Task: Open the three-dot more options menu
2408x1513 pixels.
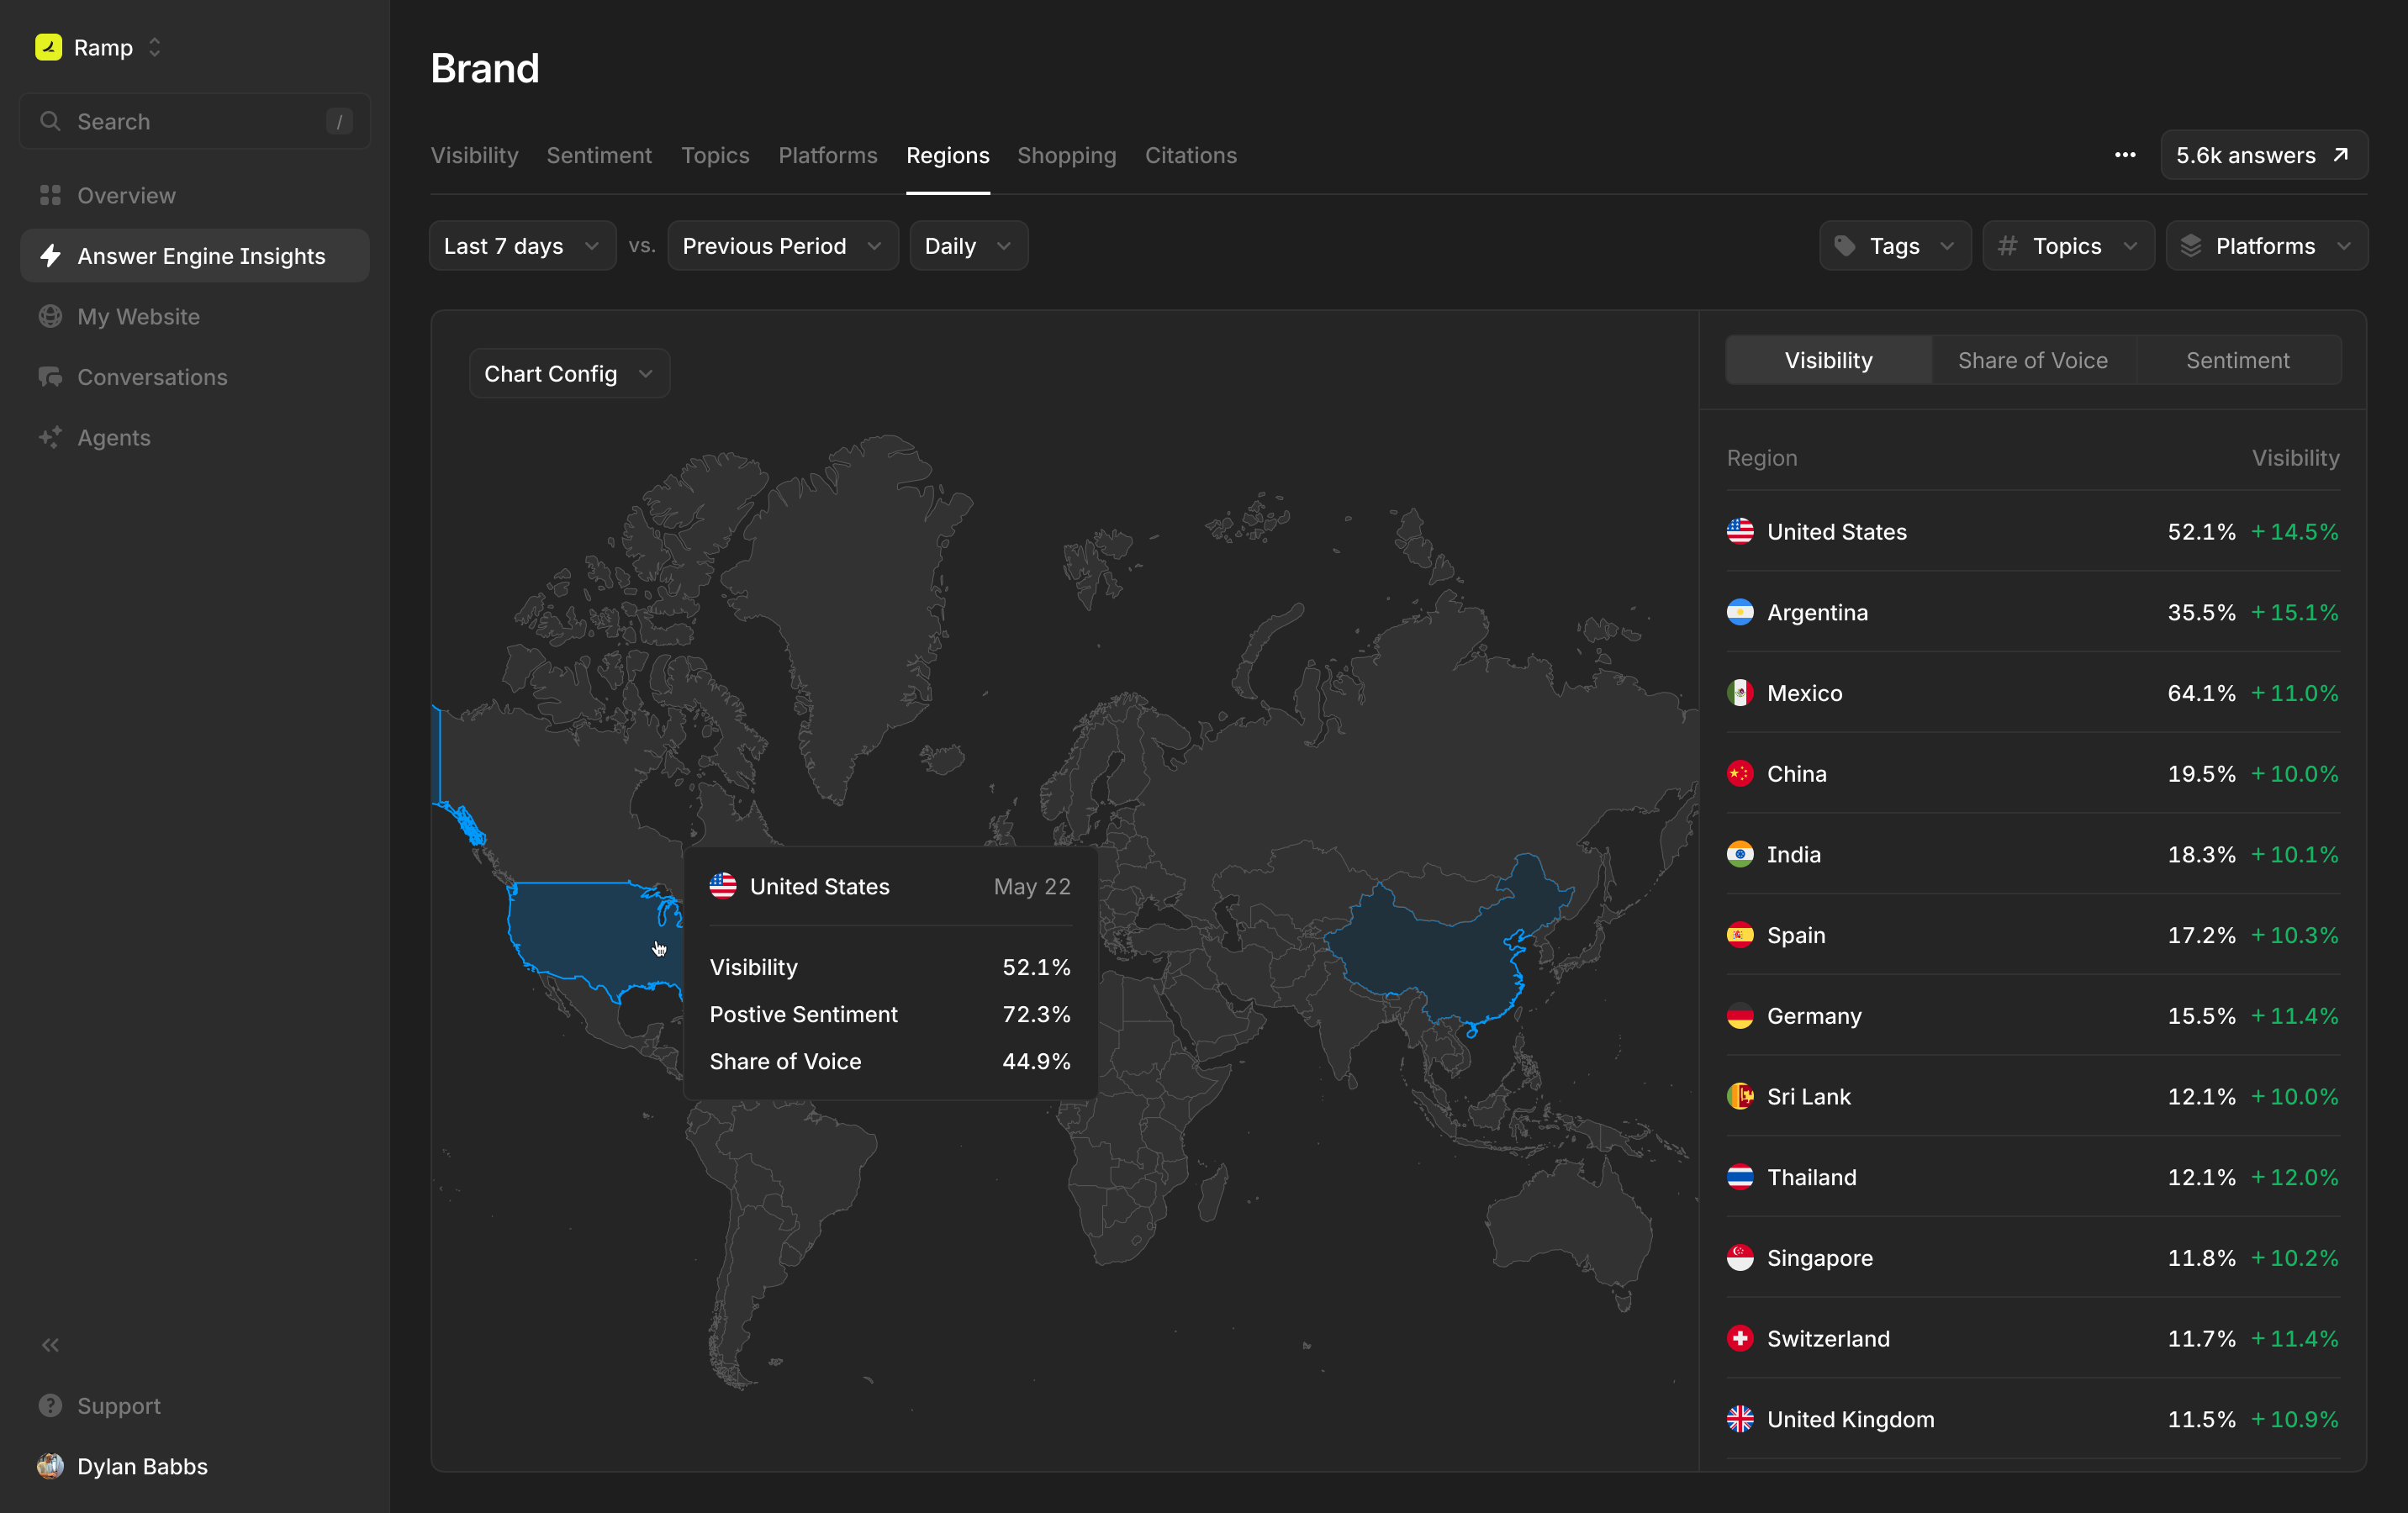Action: click(2125, 155)
